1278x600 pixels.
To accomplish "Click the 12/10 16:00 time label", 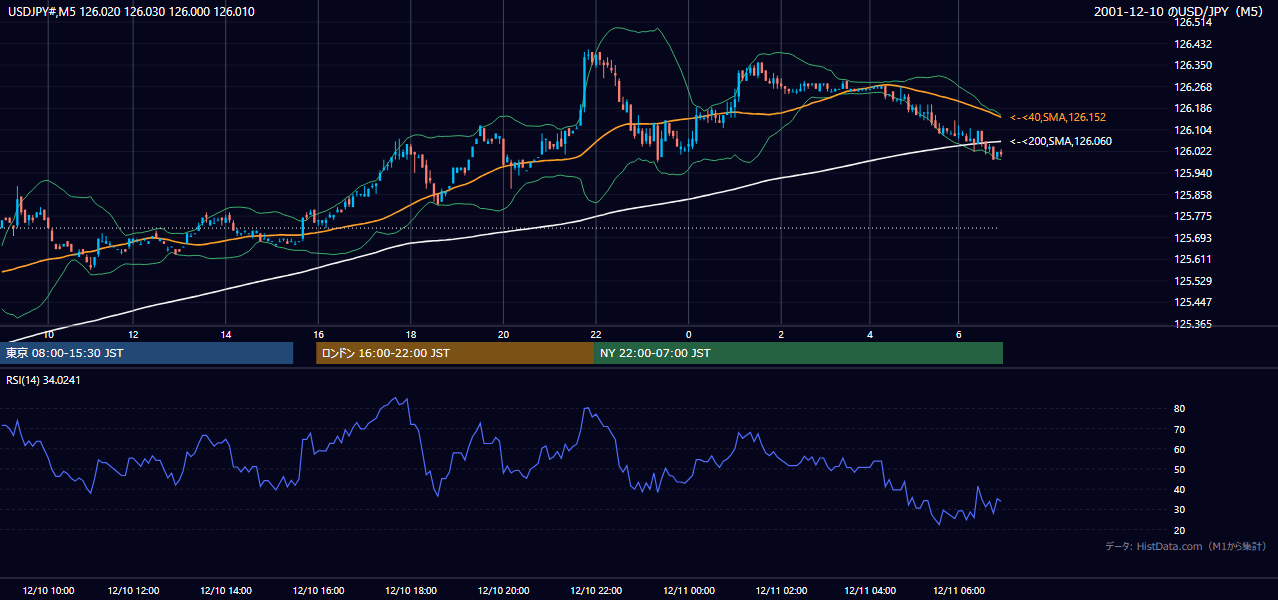I will click(317, 591).
